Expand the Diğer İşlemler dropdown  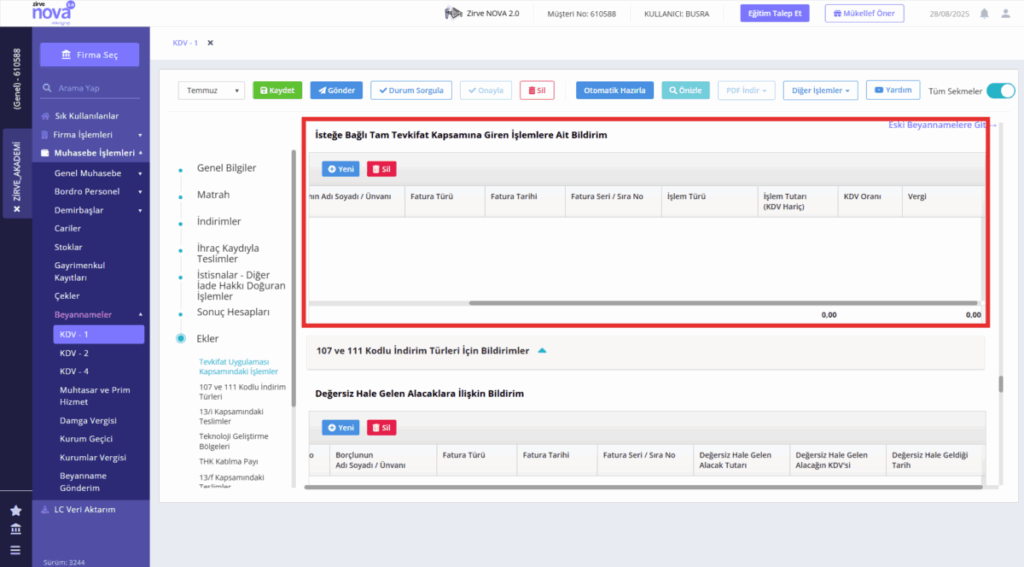point(820,90)
